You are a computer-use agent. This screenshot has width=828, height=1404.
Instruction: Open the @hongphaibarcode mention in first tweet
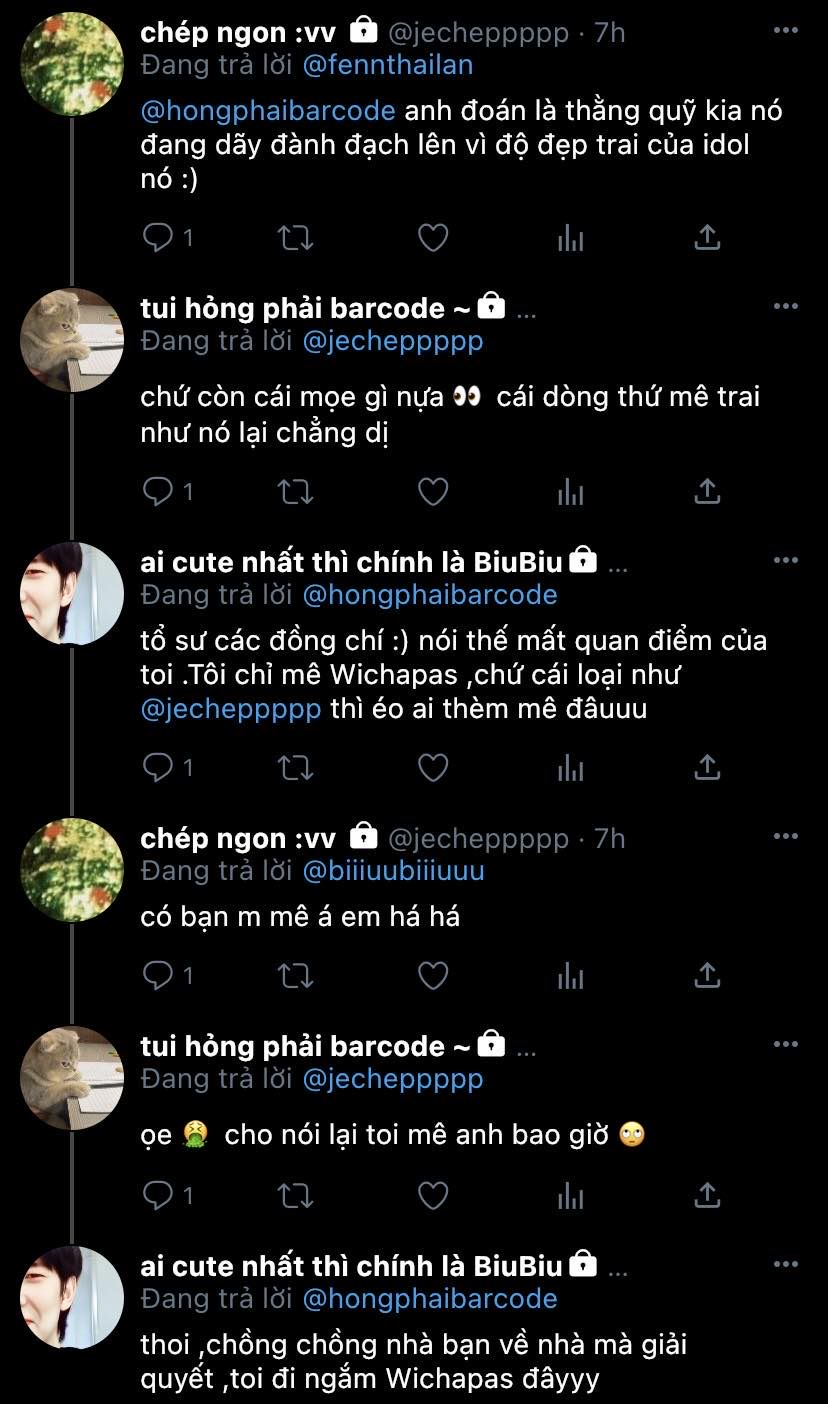[x=269, y=110]
